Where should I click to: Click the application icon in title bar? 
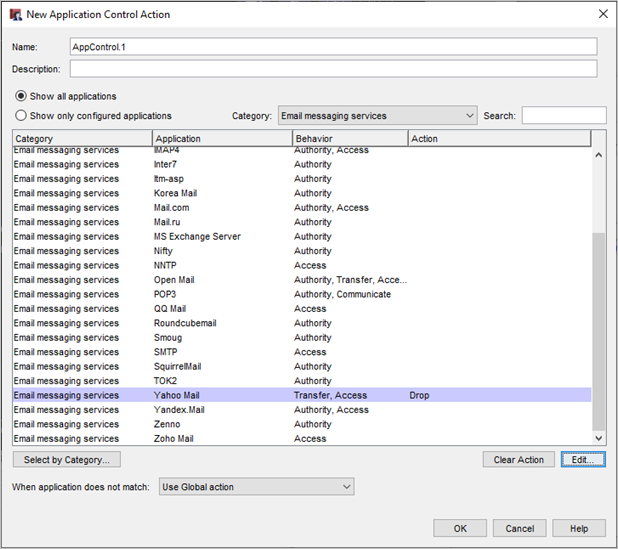(16, 15)
